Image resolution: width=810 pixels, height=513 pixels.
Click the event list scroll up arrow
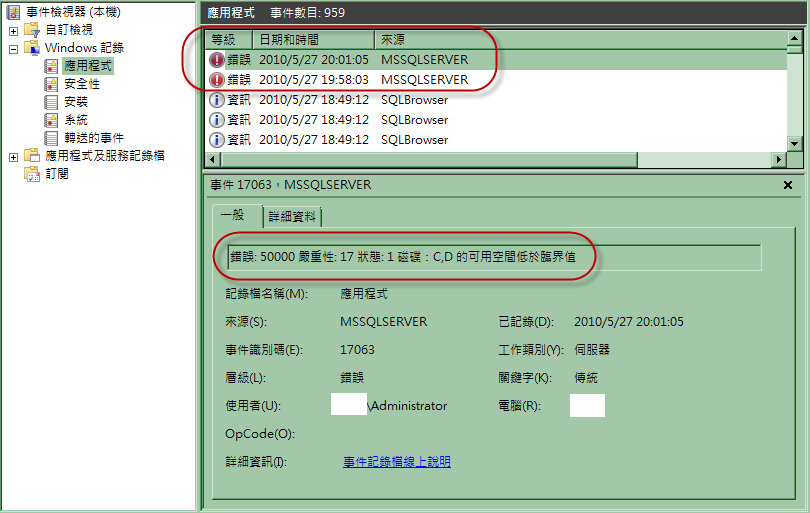[x=795, y=38]
